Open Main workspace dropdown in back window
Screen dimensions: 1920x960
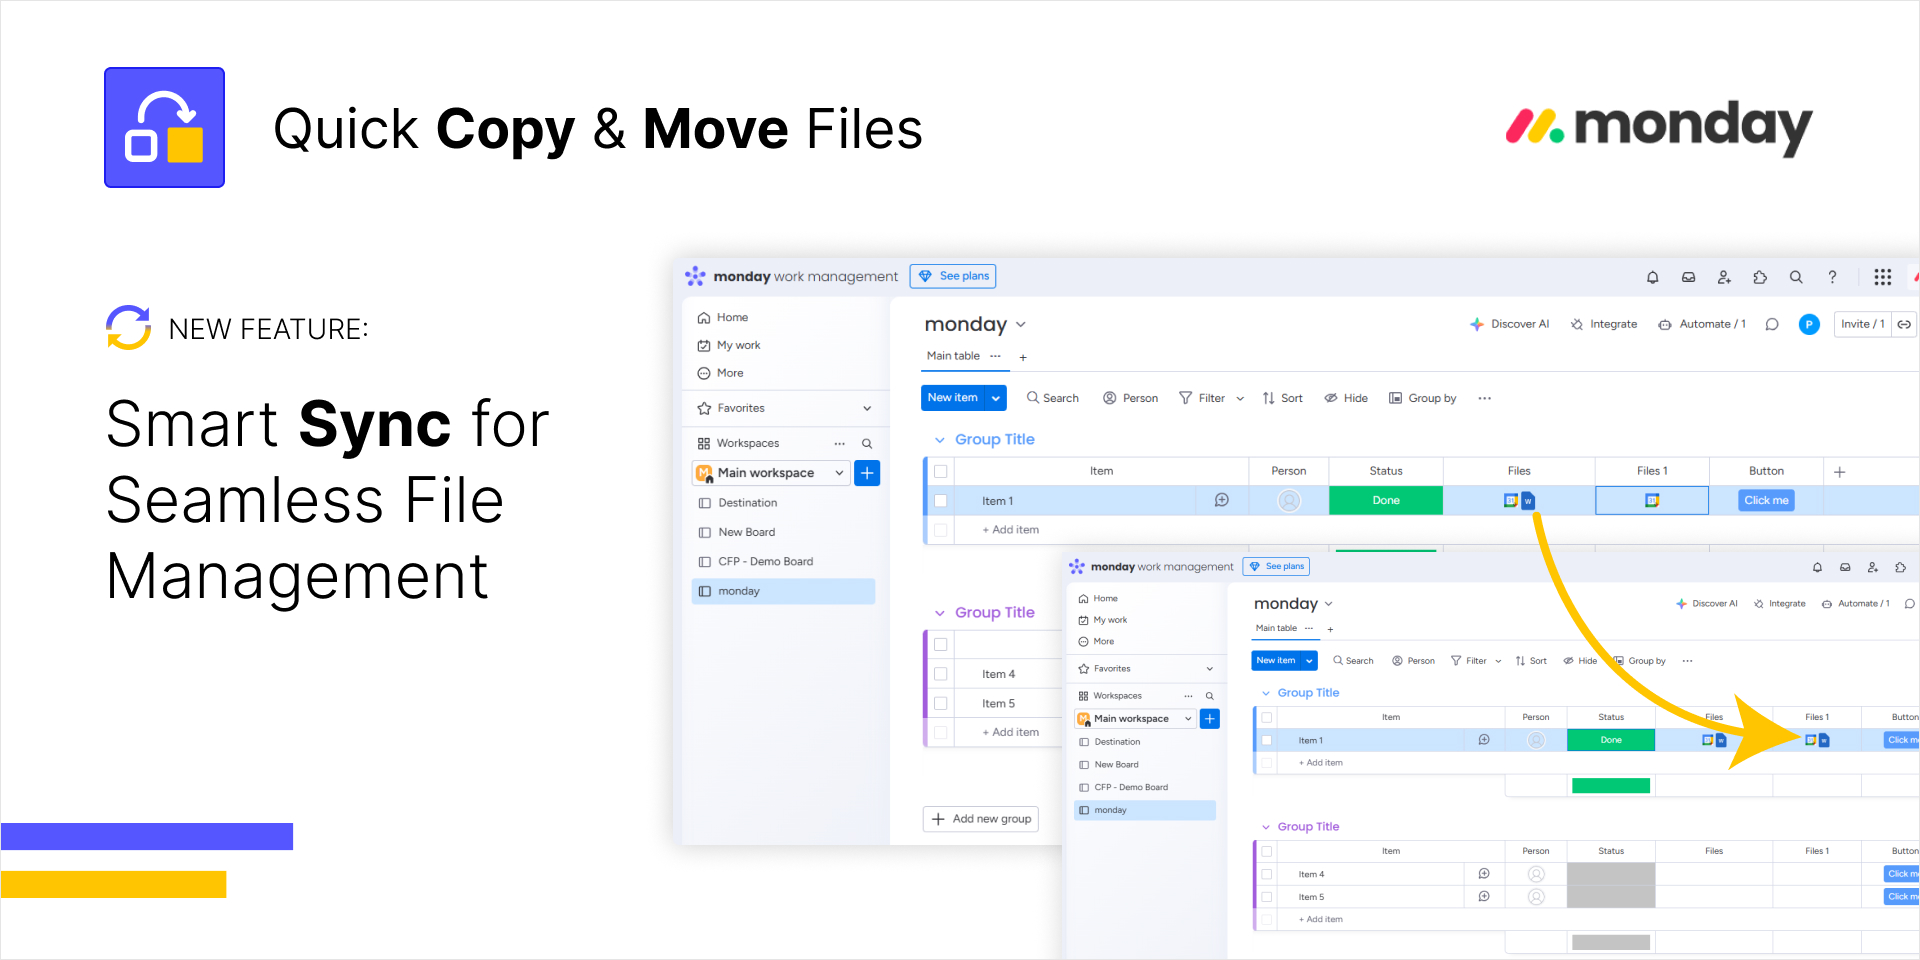(x=771, y=473)
